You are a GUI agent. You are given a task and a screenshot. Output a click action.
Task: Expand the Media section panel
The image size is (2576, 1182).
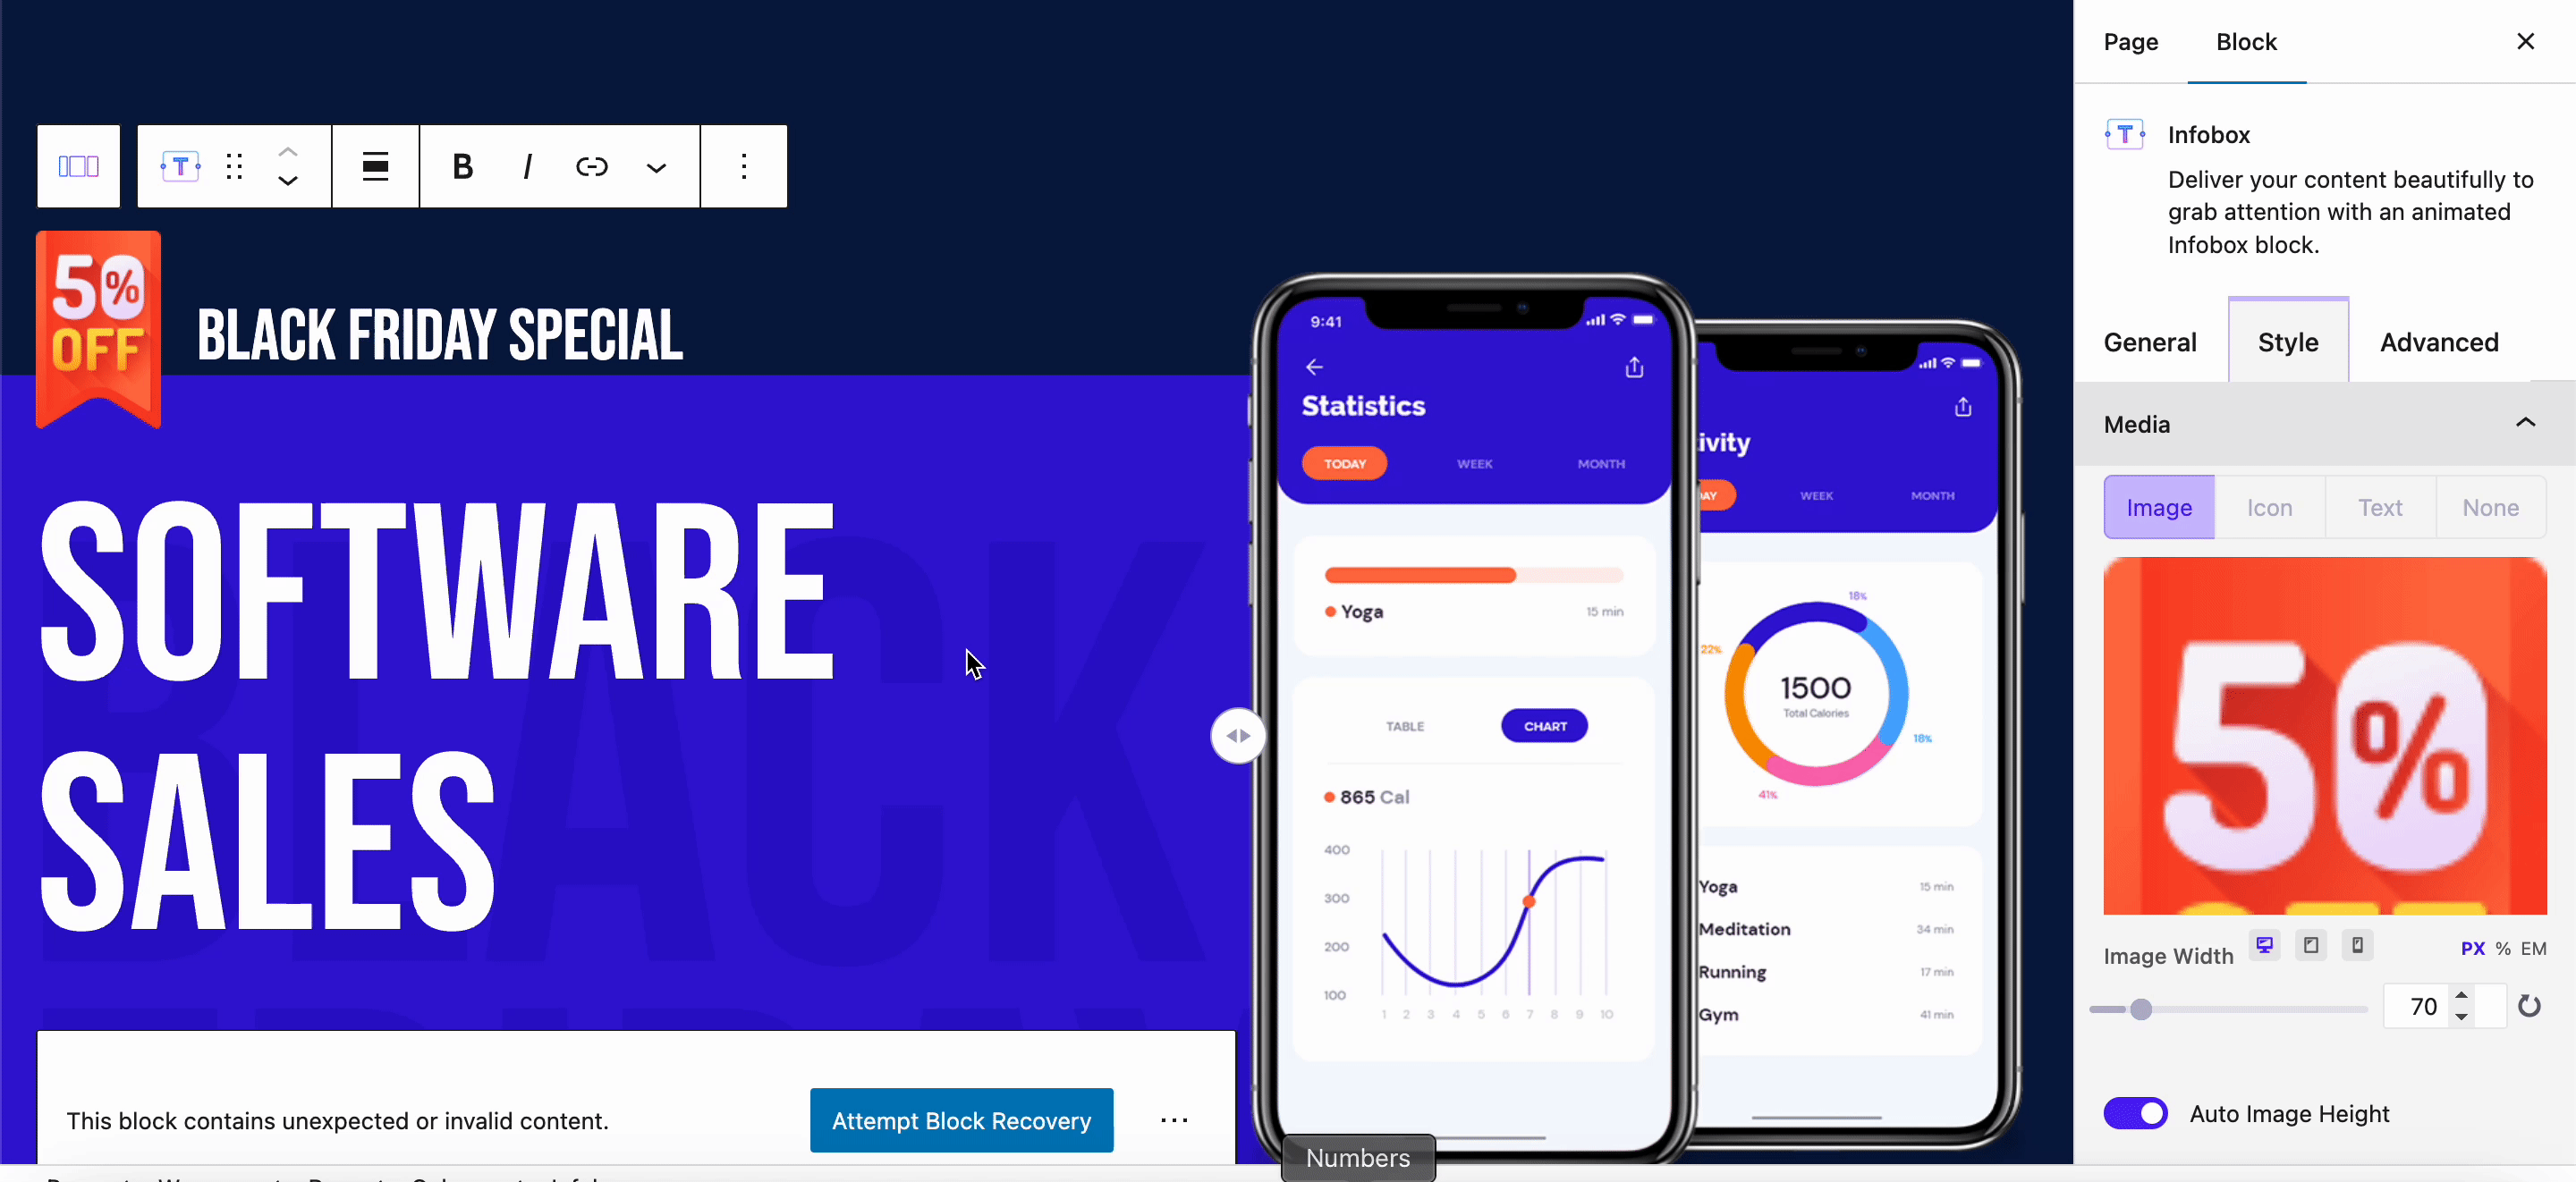click(x=2523, y=424)
